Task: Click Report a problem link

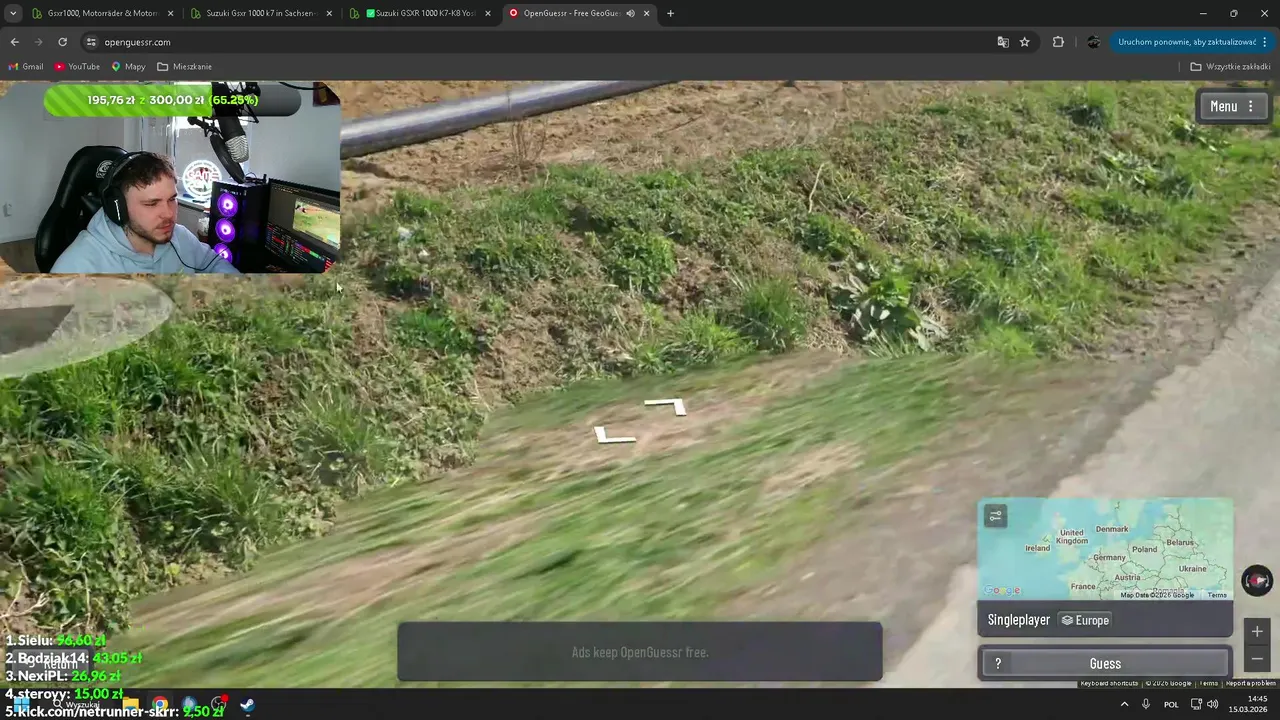Action: pyautogui.click(x=1250, y=683)
